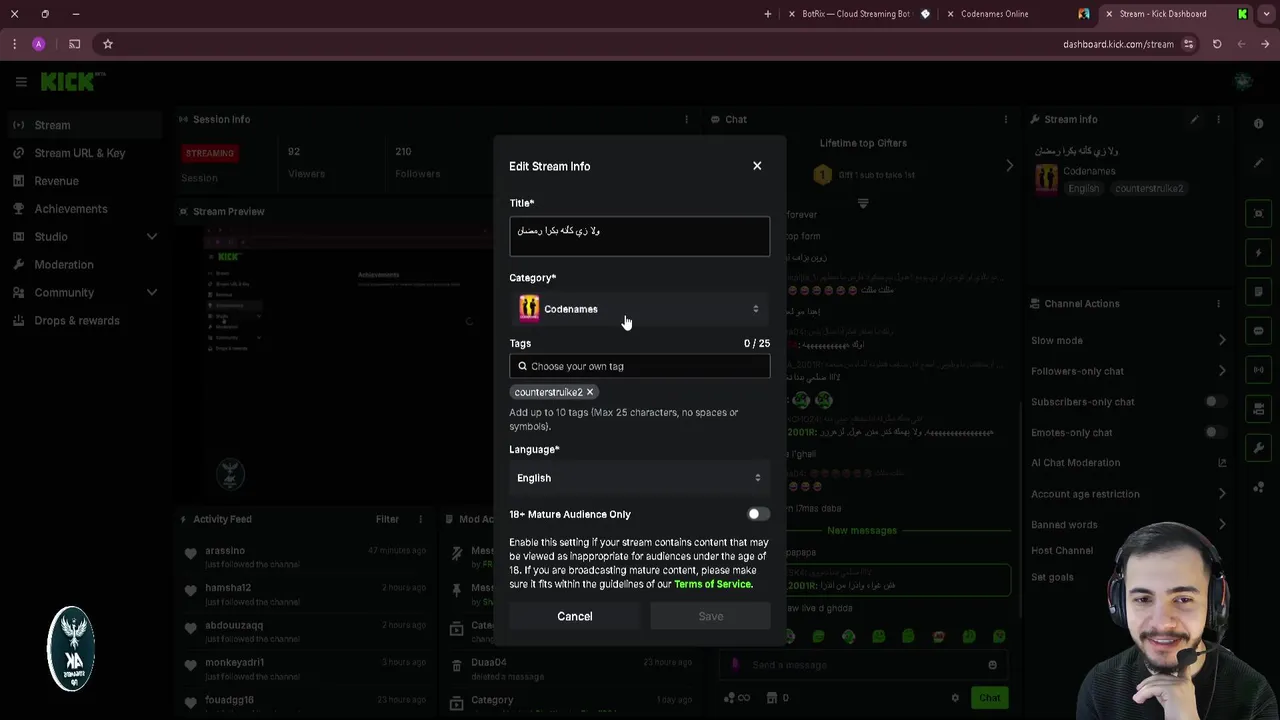Click the green Chat send button
Viewport: 1280px width, 720px height.
click(989, 698)
